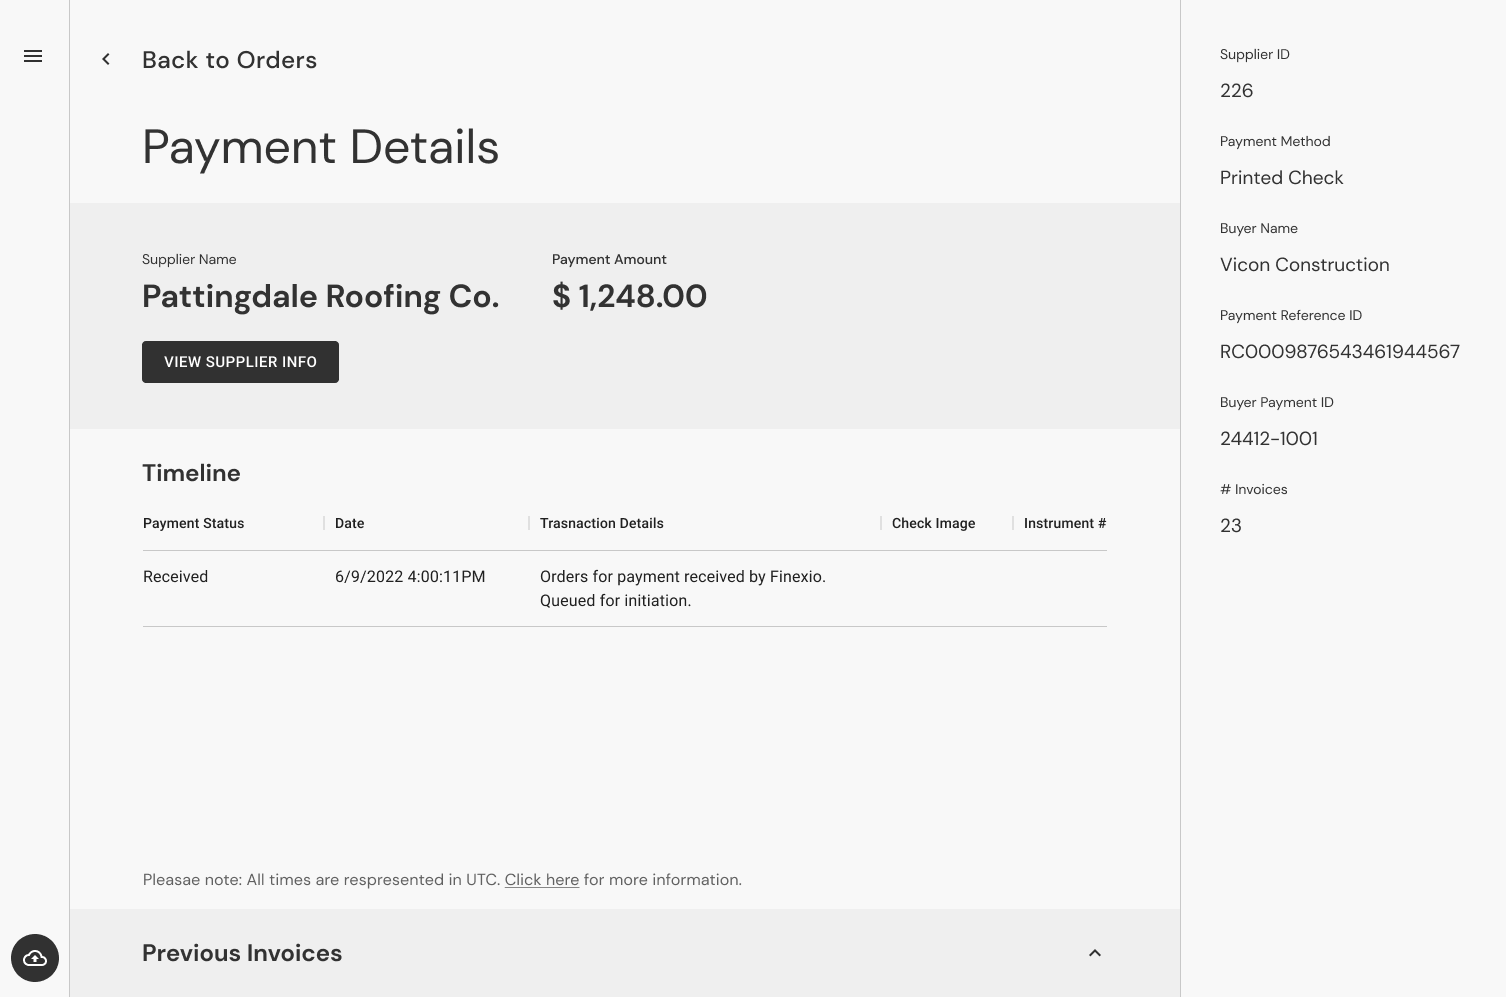
Task: Click the $ 1,248.00 payment amount
Action: pyautogui.click(x=629, y=296)
